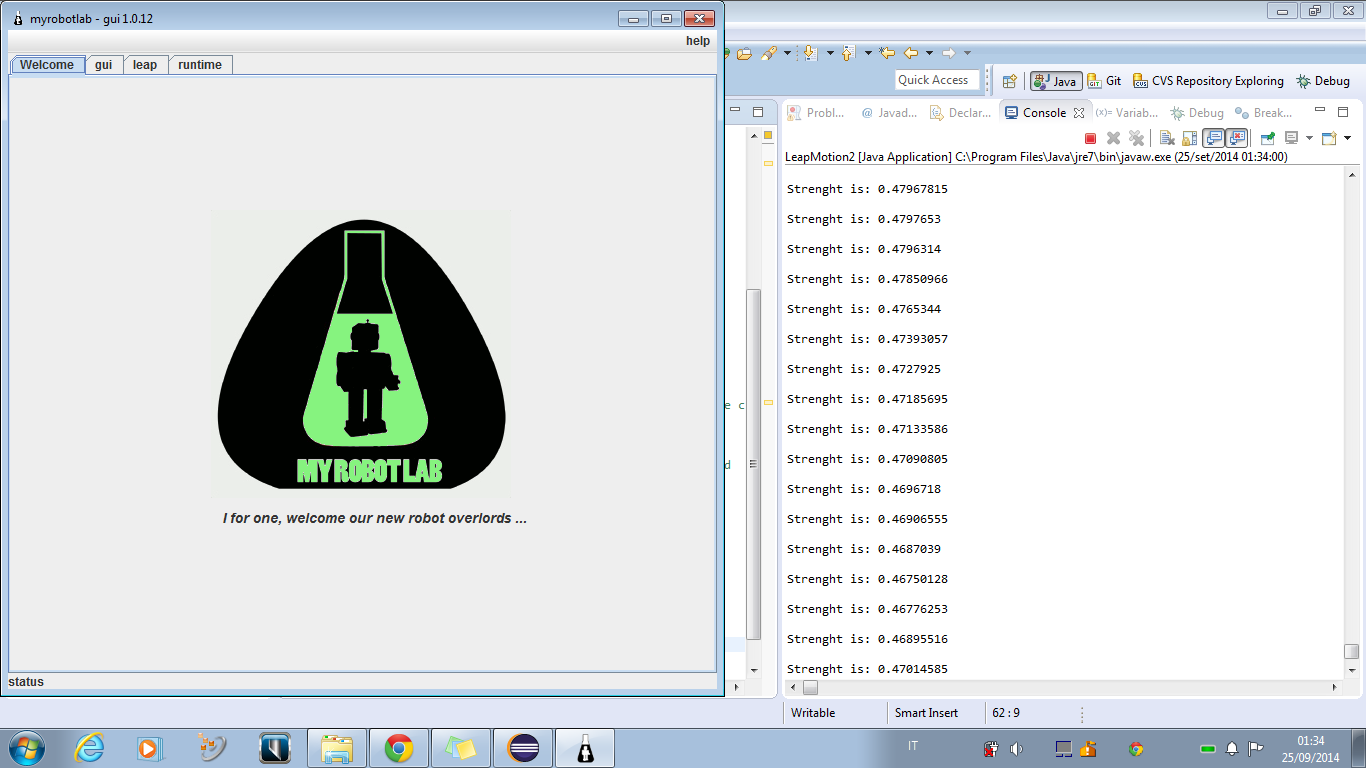Click the Search flashlight toolbar icon
Screen dimensions: 1366x768
point(769,53)
